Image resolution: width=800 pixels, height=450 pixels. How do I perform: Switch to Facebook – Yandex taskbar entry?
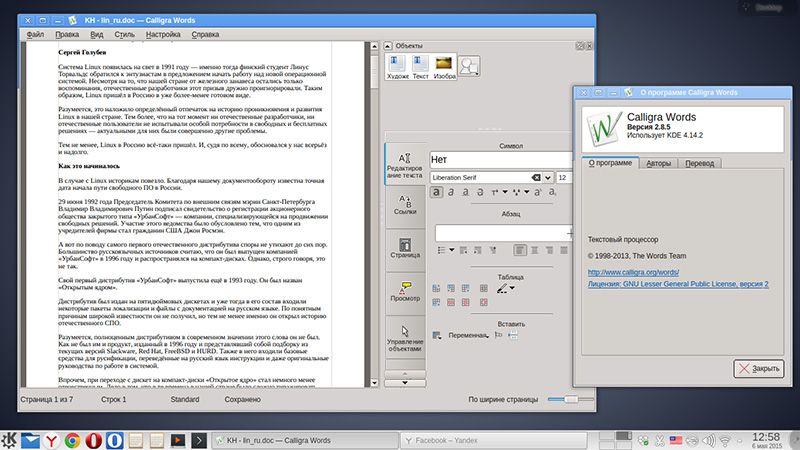494,440
